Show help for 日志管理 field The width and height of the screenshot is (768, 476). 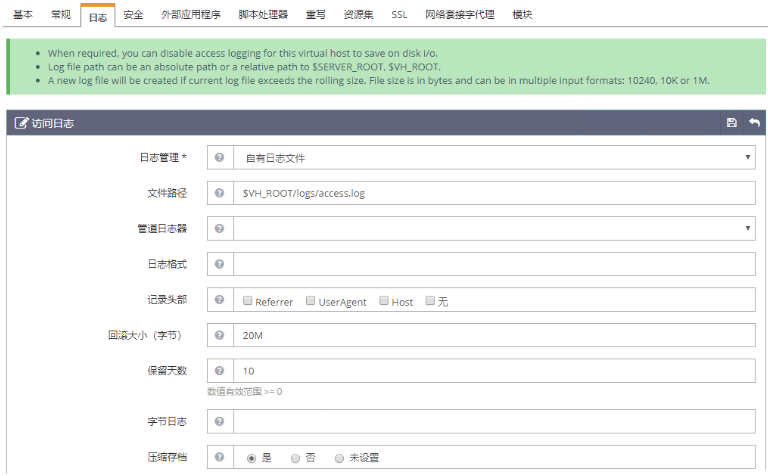click(219, 157)
